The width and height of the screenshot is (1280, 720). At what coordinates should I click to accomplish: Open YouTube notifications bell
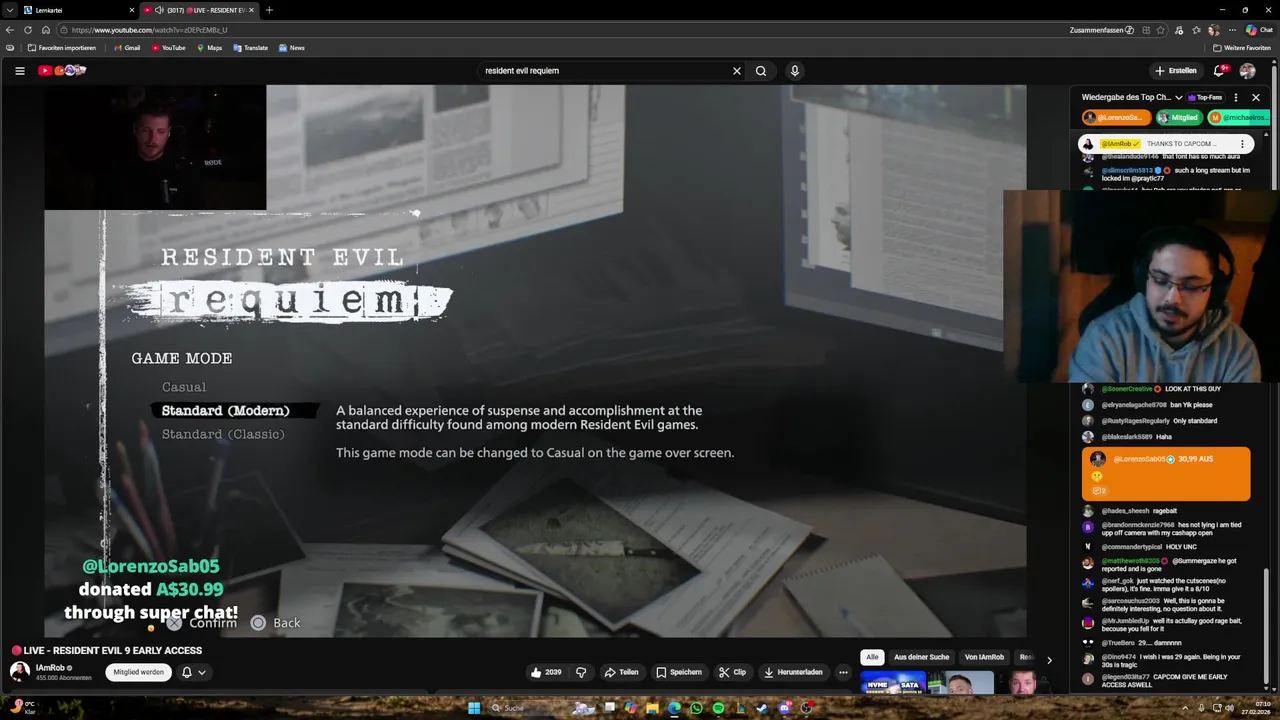(1219, 71)
